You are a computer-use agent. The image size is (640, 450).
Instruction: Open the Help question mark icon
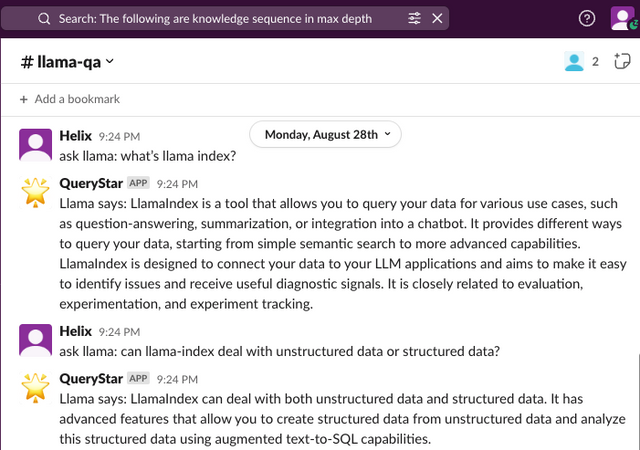pyautogui.click(x=587, y=19)
